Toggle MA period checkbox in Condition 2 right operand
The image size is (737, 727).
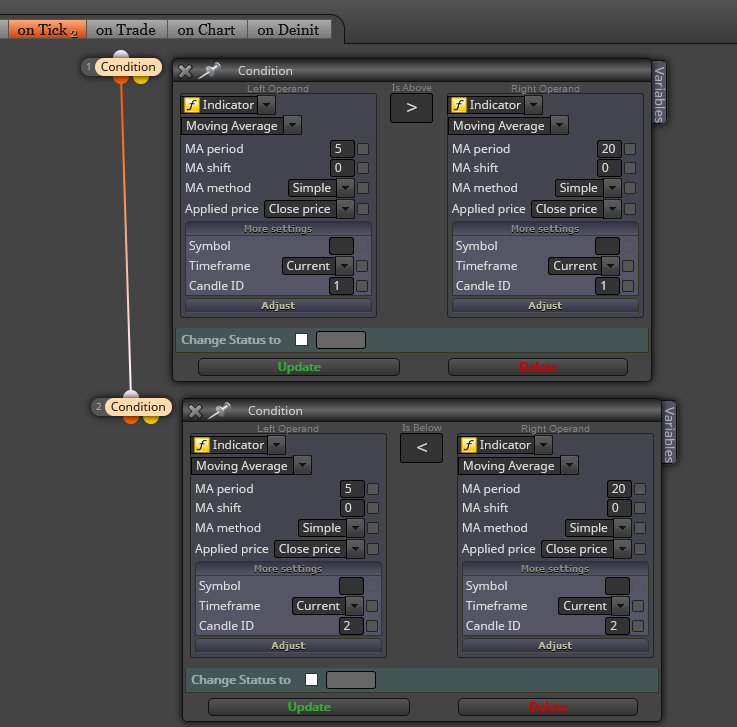(x=640, y=489)
